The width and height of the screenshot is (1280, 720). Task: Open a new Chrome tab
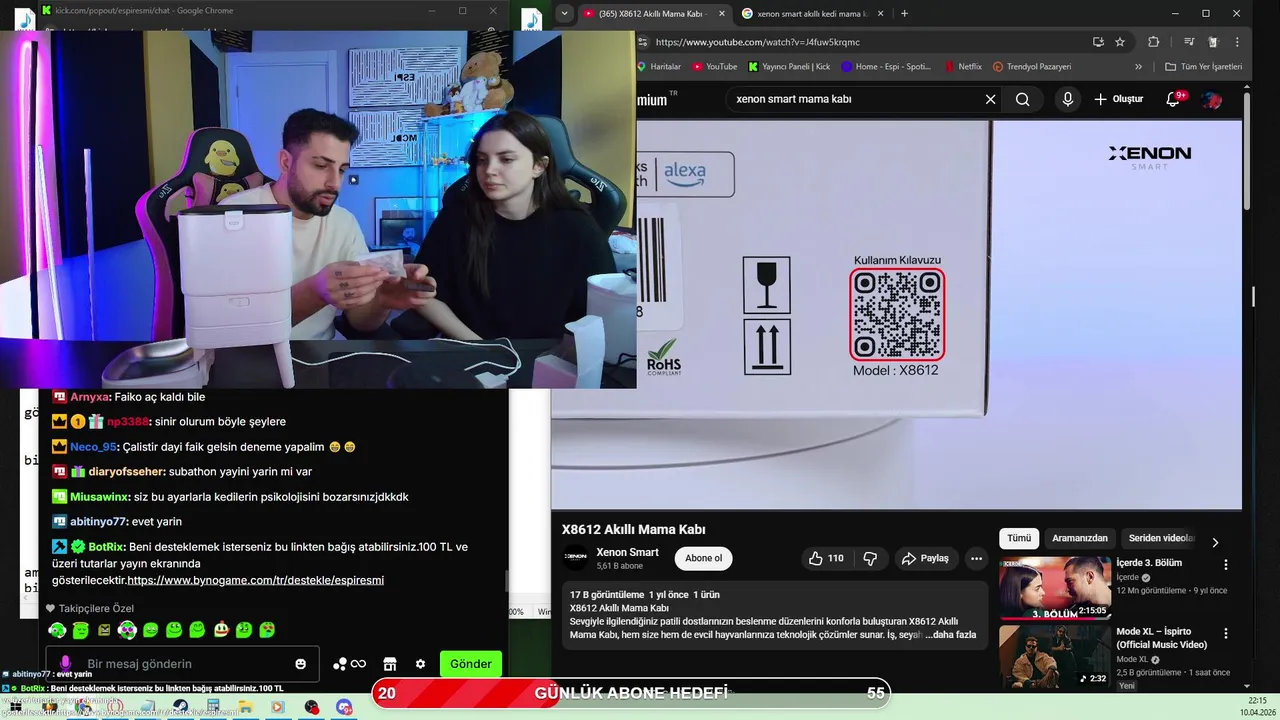904,14
